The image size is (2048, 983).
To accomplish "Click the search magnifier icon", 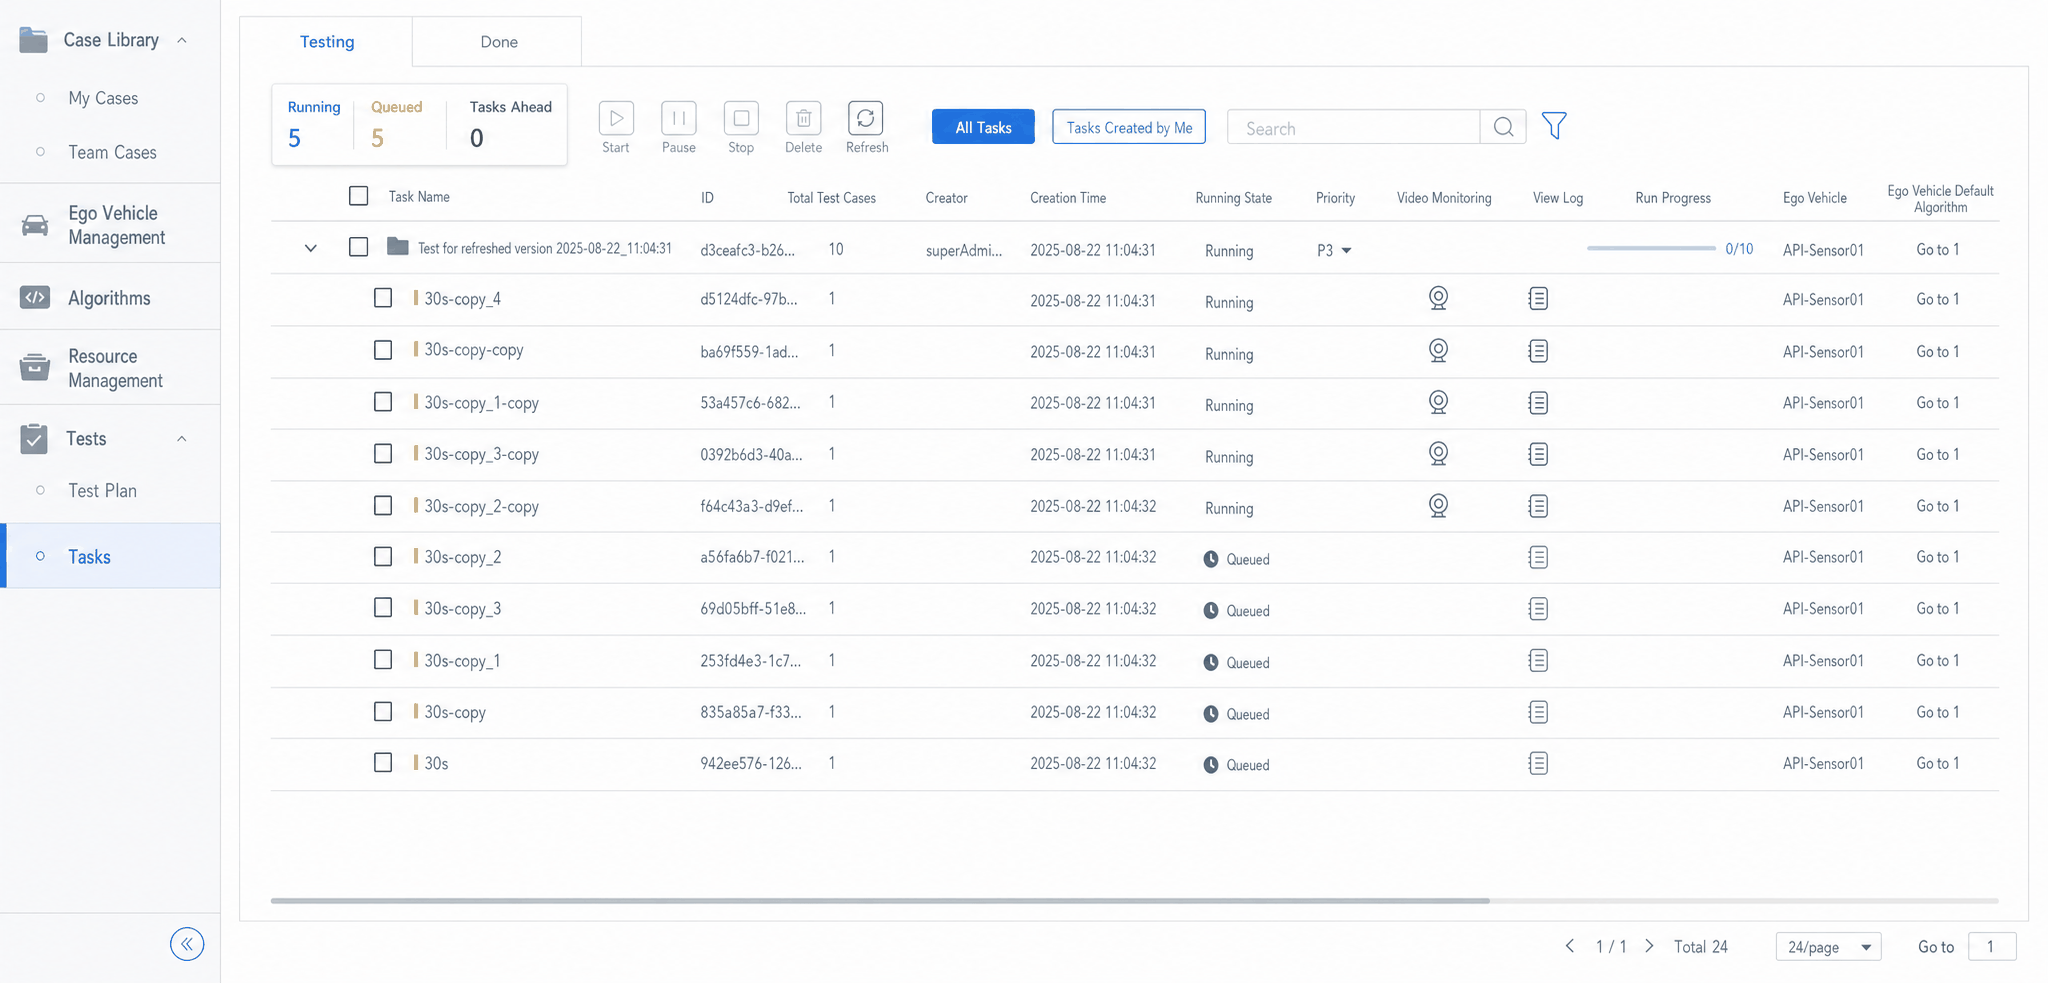I will pos(1503,127).
